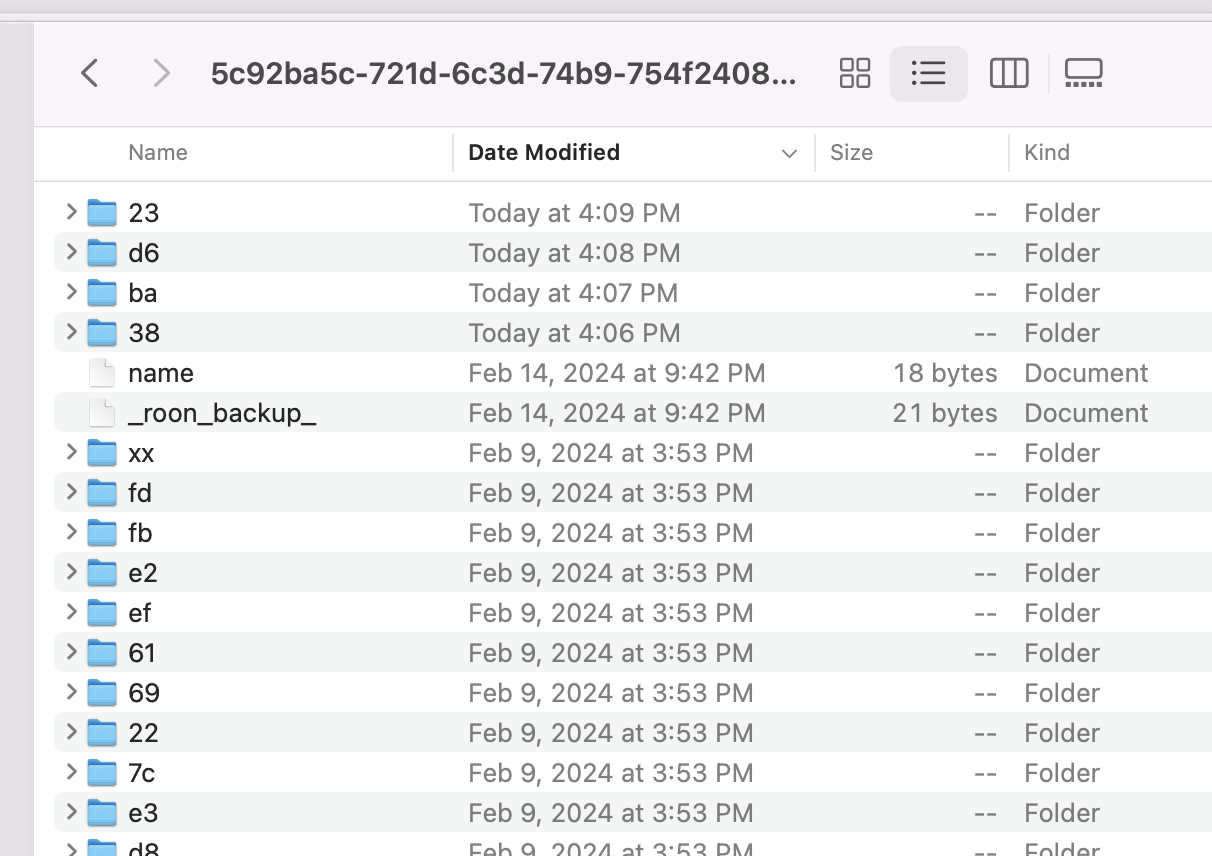Screen dimensions: 1212x856
Task: Expand folder d6 disclosure chevron
Action: [71, 252]
